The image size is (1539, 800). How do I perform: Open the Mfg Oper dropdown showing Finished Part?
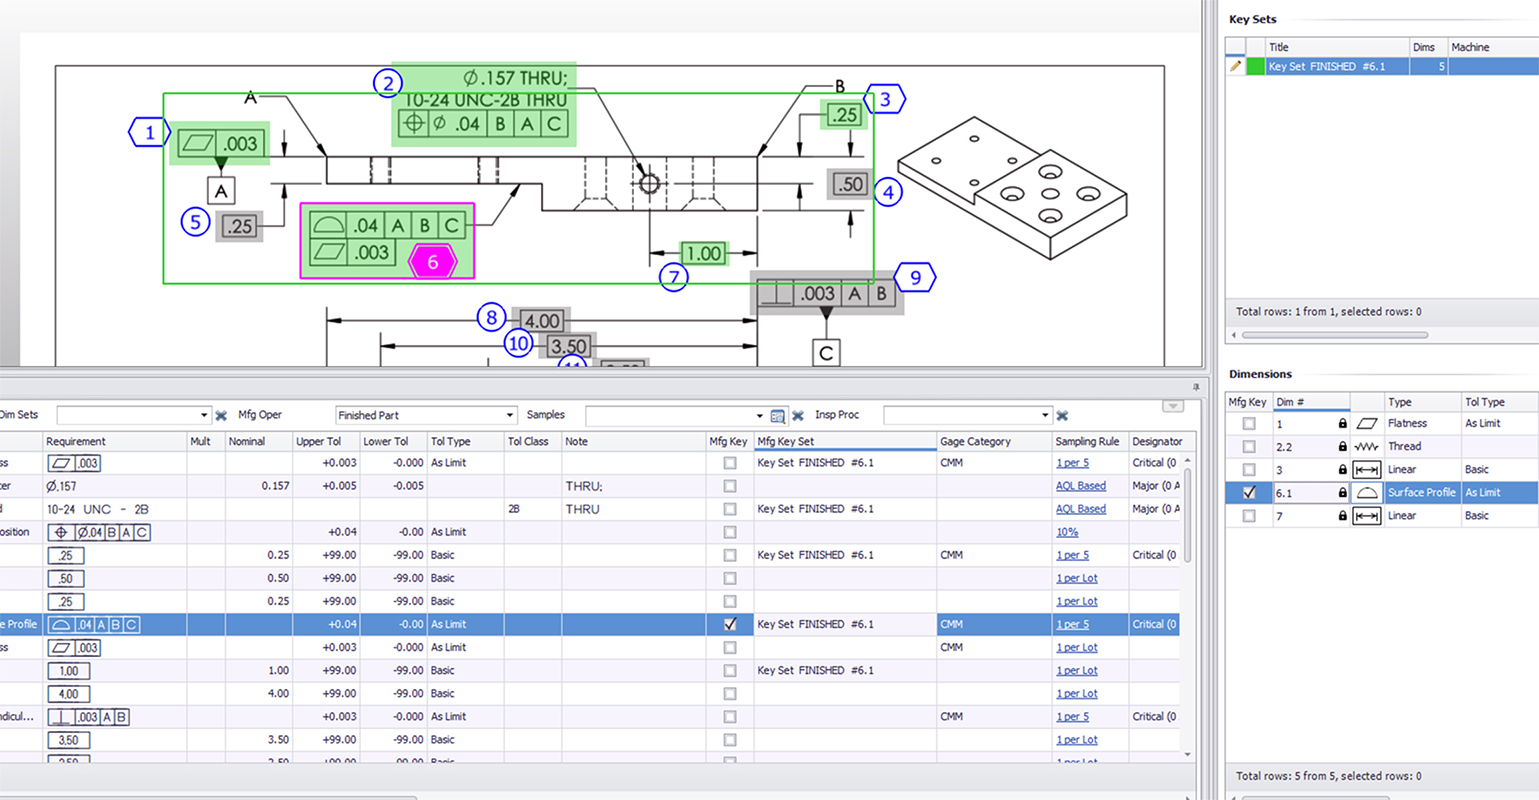[x=508, y=415]
